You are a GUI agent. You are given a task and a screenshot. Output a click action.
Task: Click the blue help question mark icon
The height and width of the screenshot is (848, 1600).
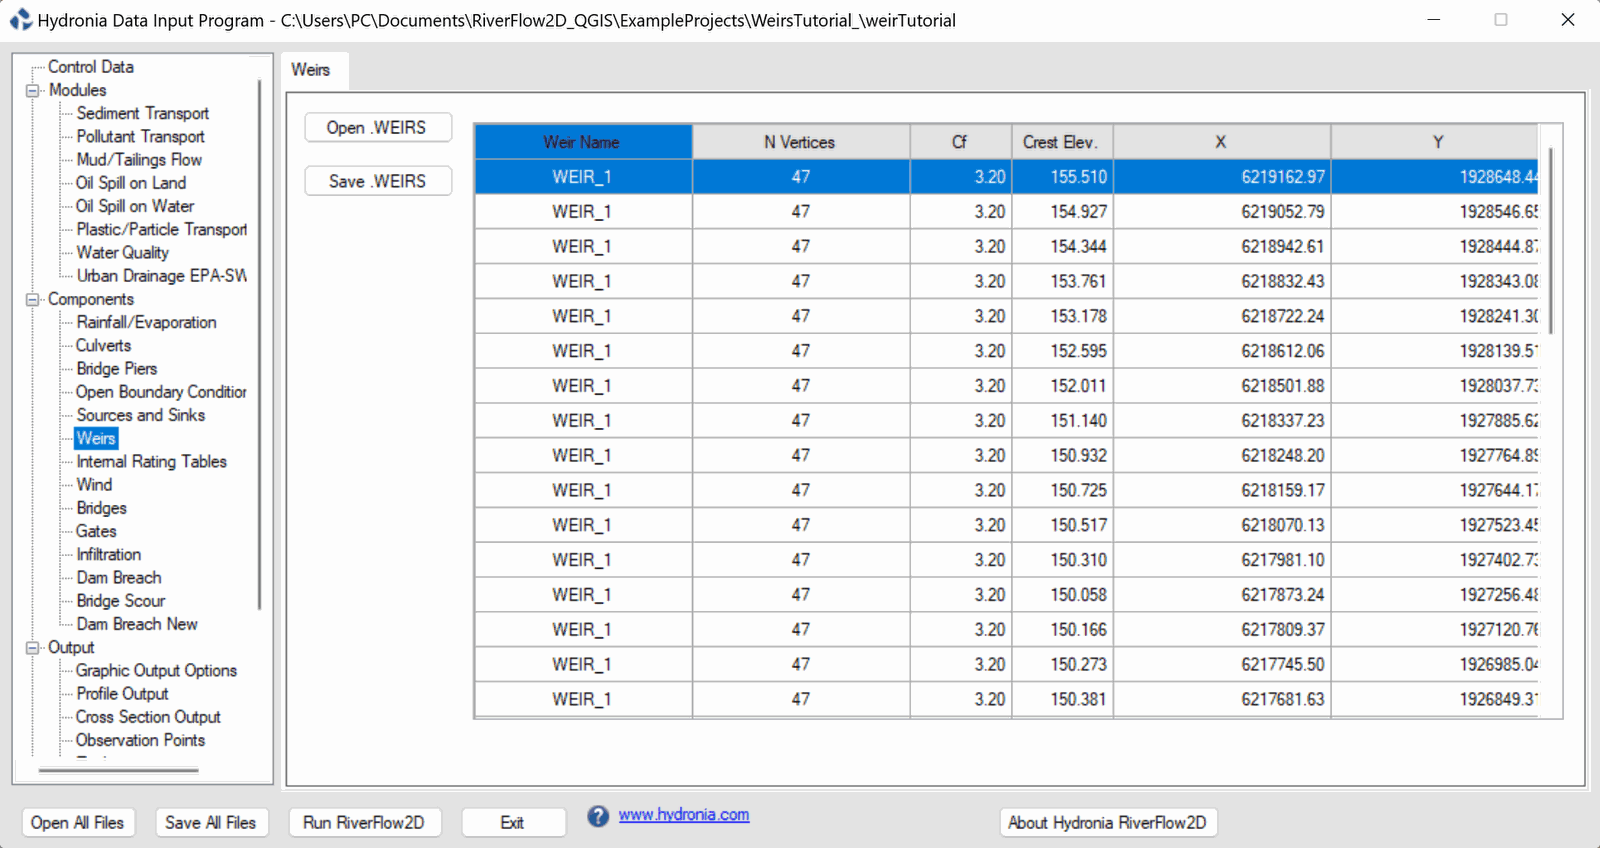tap(598, 816)
